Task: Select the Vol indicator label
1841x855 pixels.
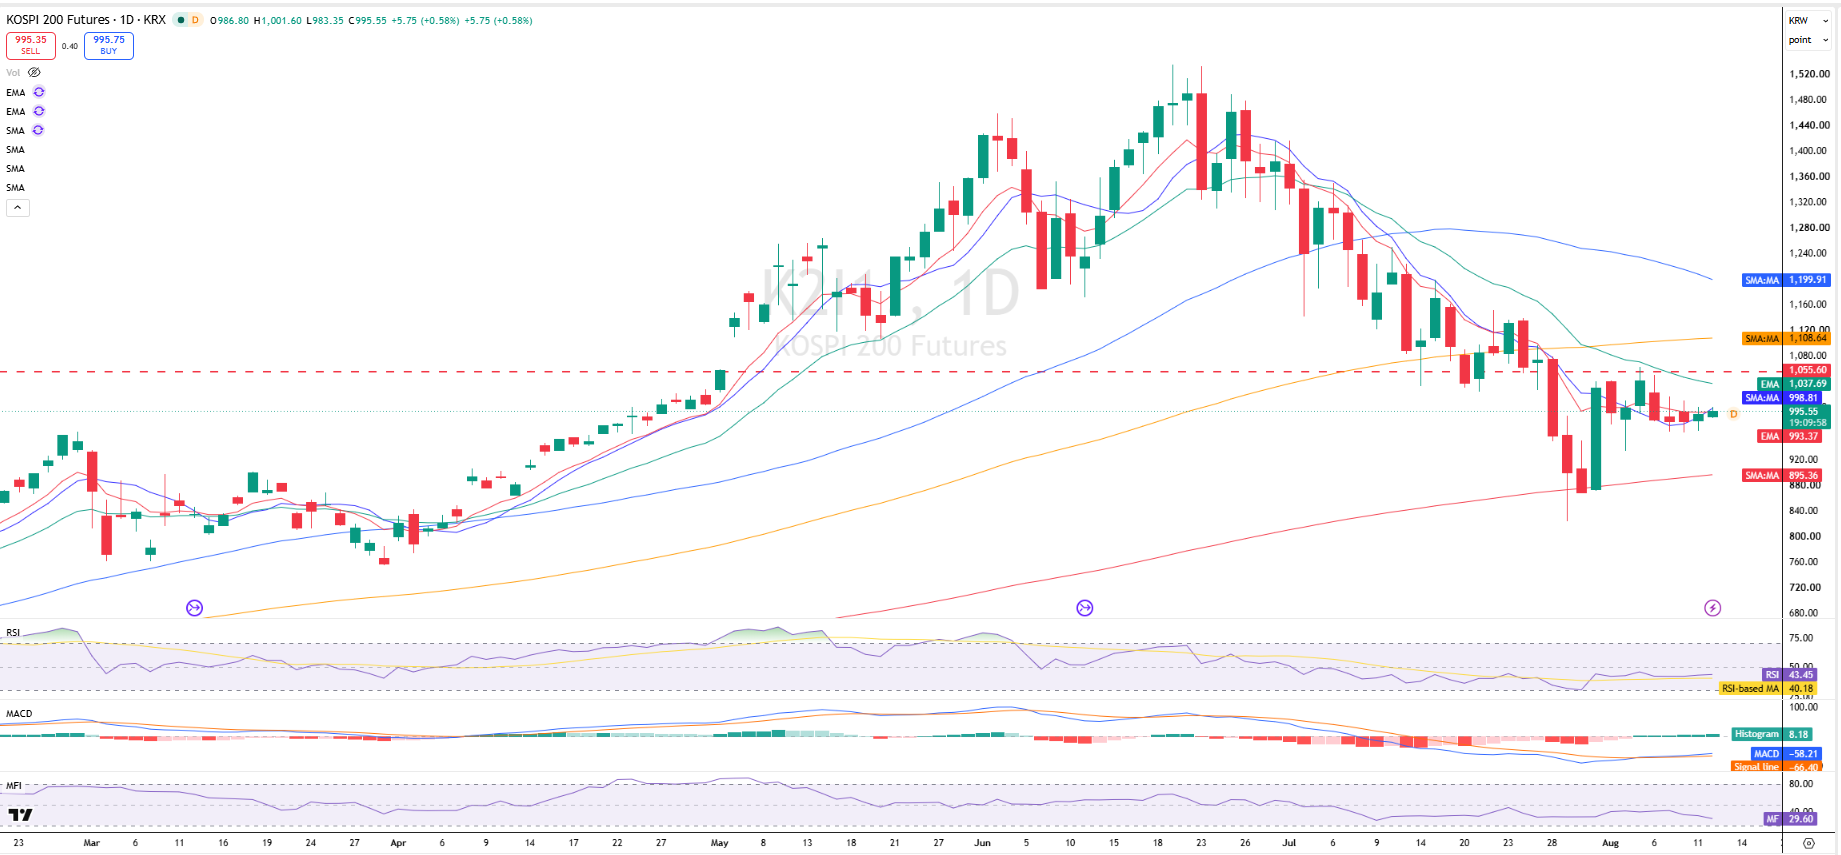Action: click(13, 72)
